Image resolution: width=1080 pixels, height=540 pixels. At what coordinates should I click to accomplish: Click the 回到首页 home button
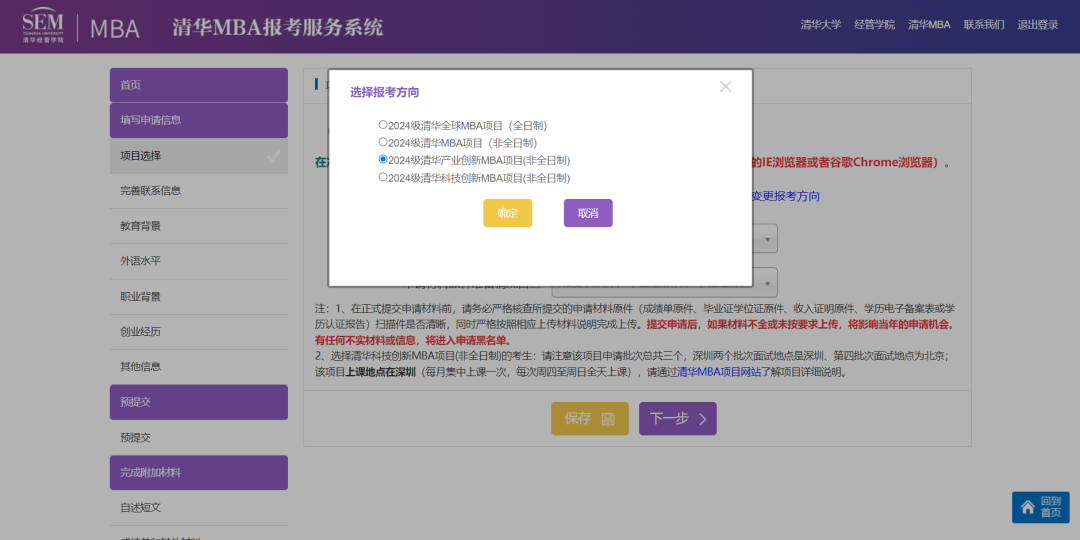pyautogui.click(x=1041, y=507)
